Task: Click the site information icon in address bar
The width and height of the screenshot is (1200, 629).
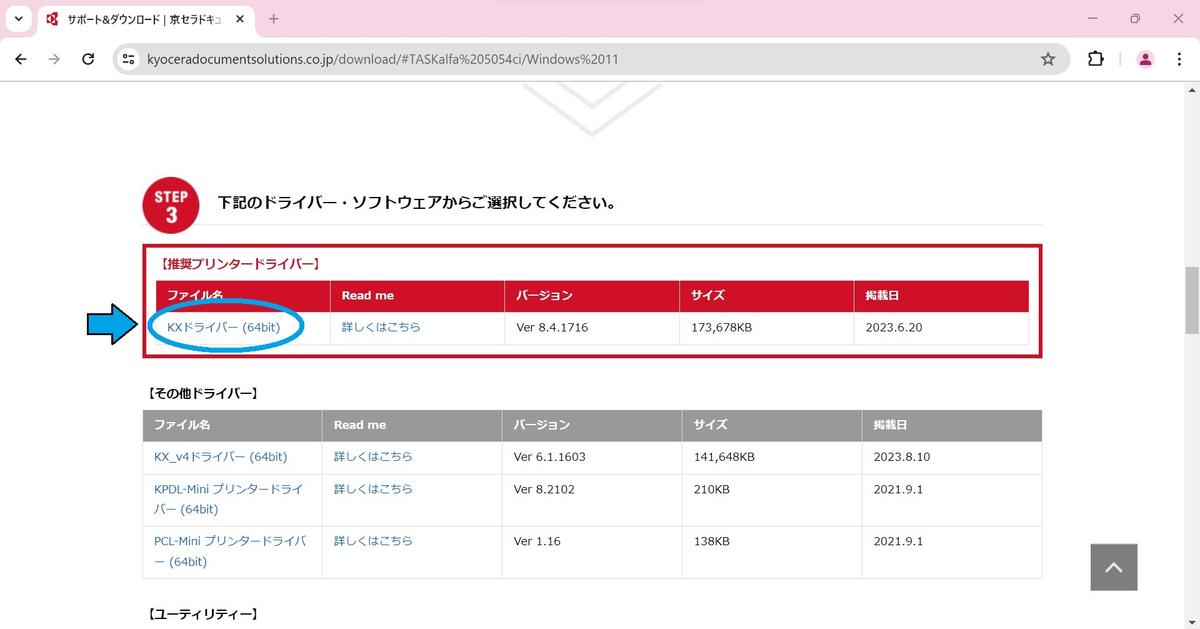Action: point(128,59)
